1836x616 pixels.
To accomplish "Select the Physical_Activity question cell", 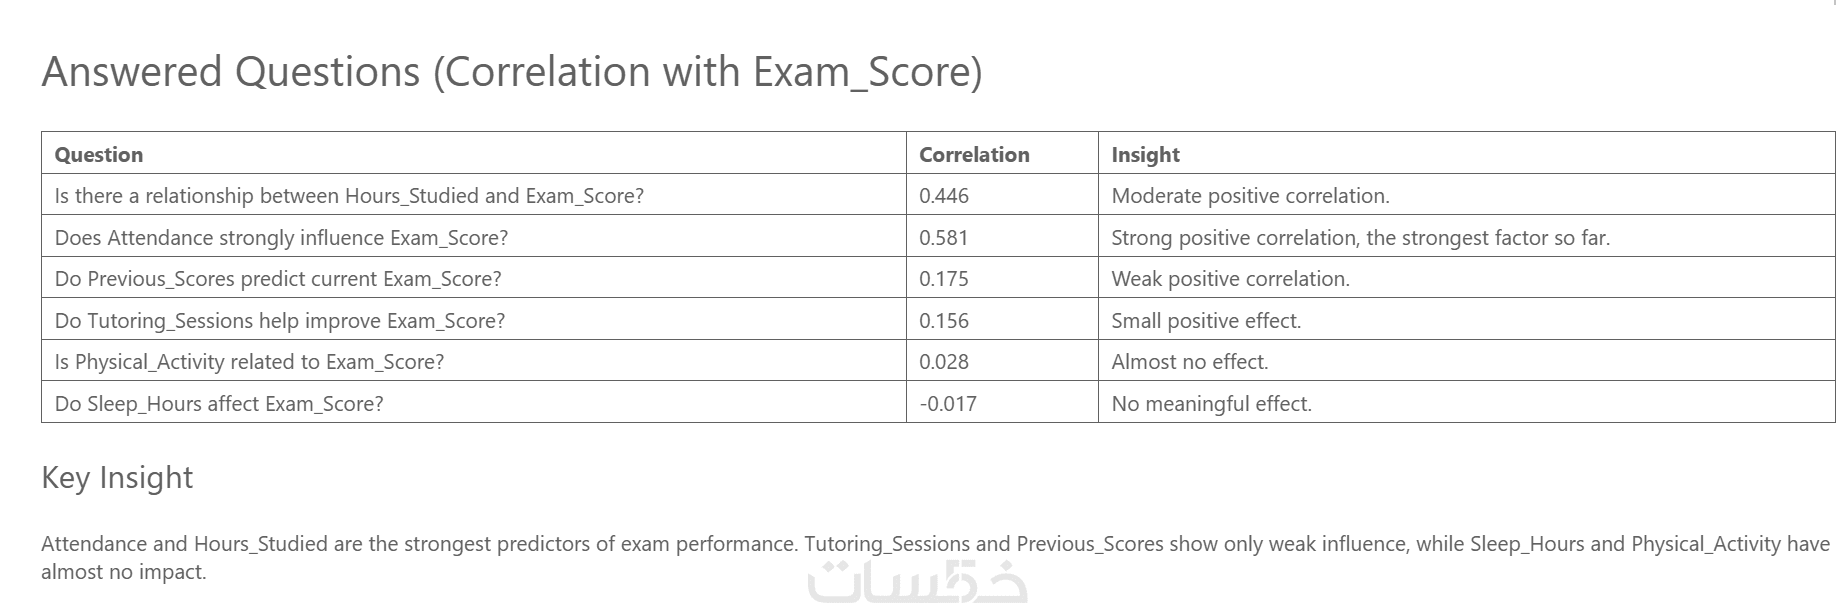I will (x=249, y=362).
